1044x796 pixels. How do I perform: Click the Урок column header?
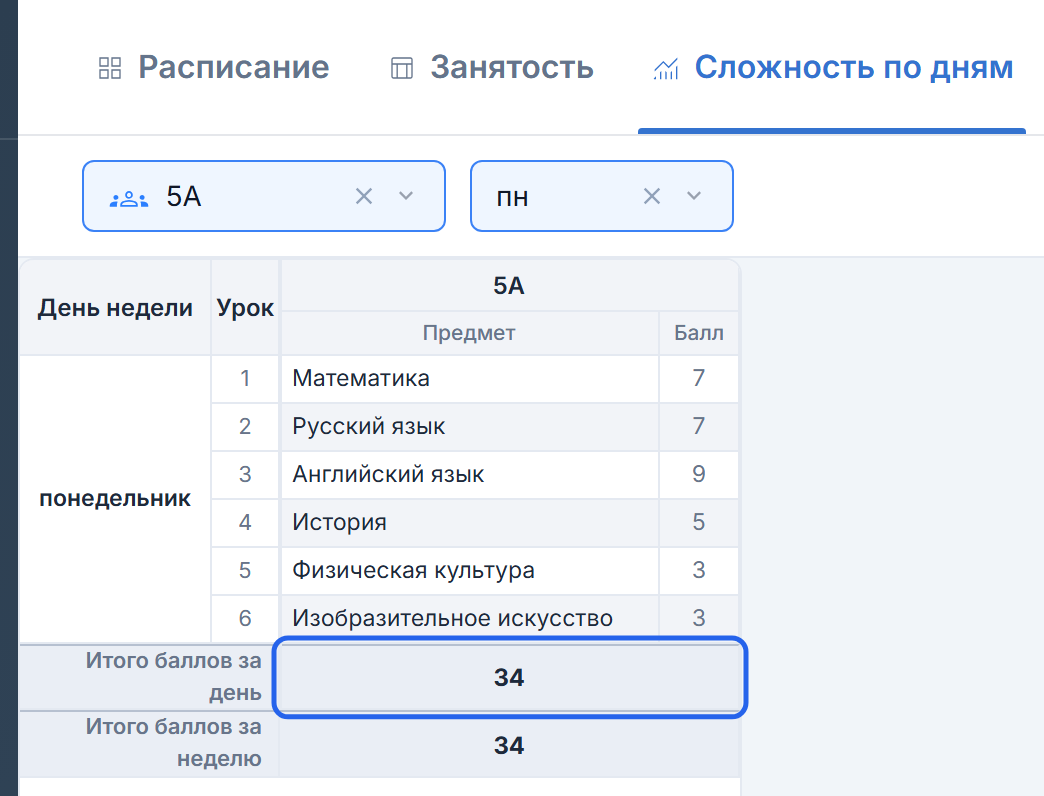[x=245, y=307]
